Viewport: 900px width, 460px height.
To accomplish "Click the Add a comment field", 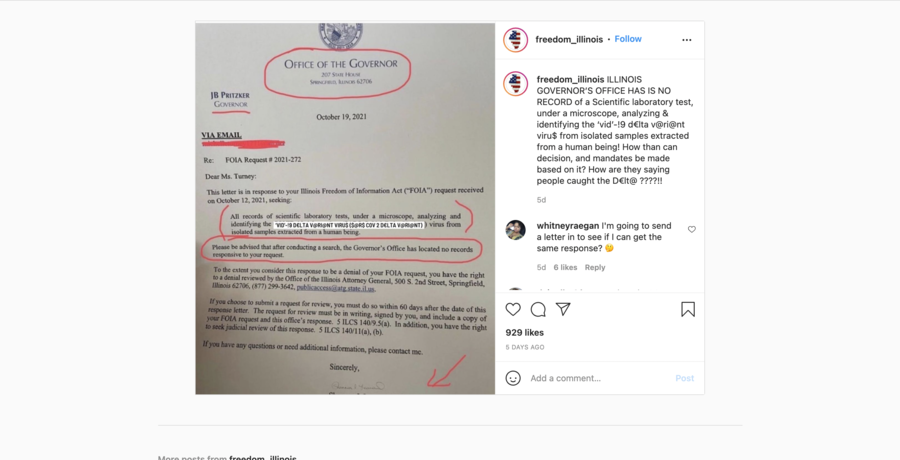I will pos(597,378).
